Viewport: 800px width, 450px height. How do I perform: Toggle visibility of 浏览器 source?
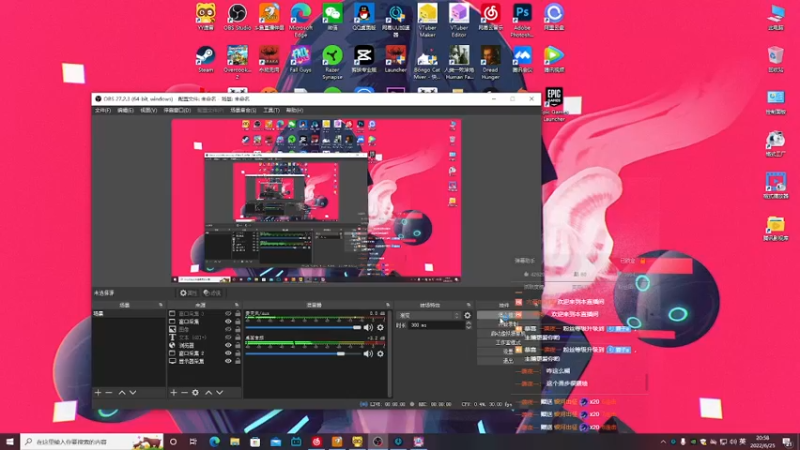point(228,345)
